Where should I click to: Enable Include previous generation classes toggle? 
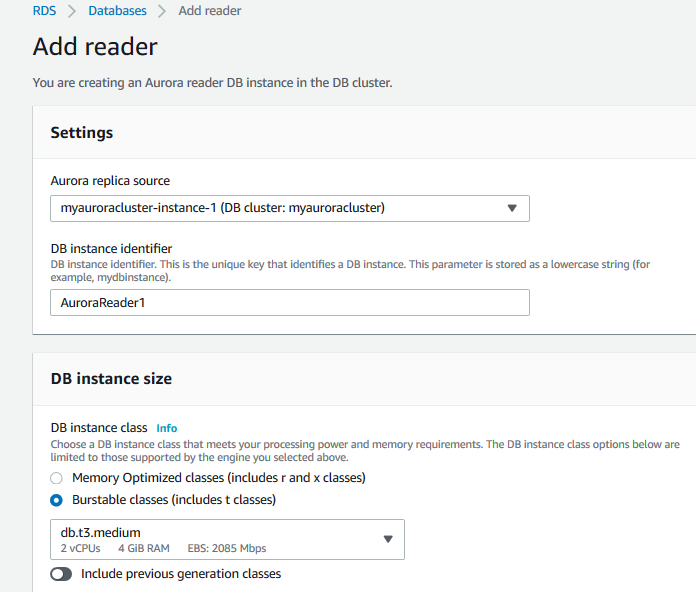[61, 574]
